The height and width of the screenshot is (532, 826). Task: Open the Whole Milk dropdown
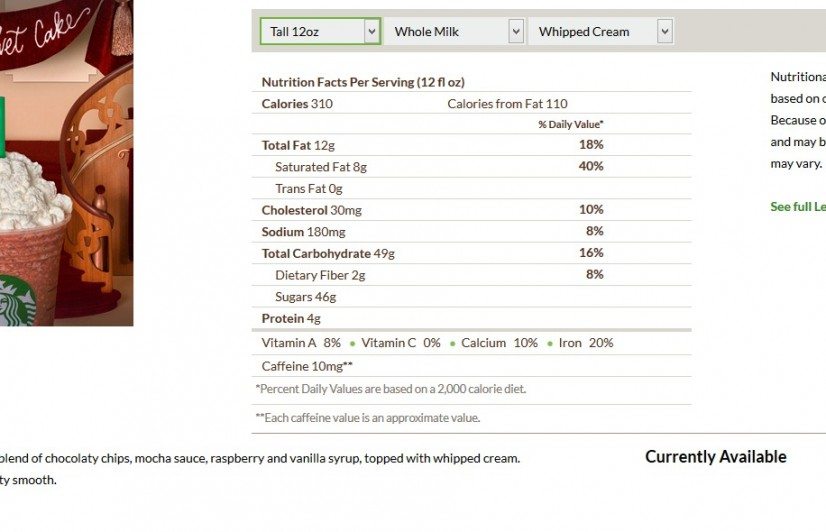(455, 32)
